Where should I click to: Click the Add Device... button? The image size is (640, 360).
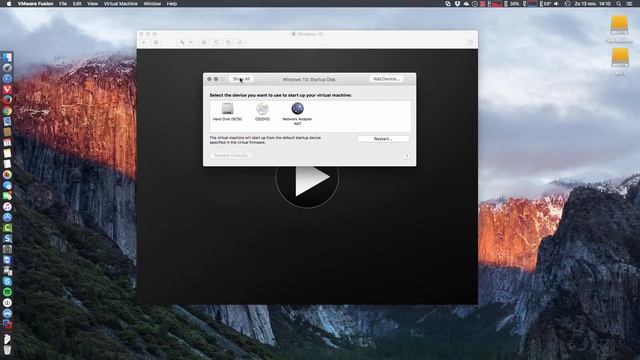click(386, 79)
